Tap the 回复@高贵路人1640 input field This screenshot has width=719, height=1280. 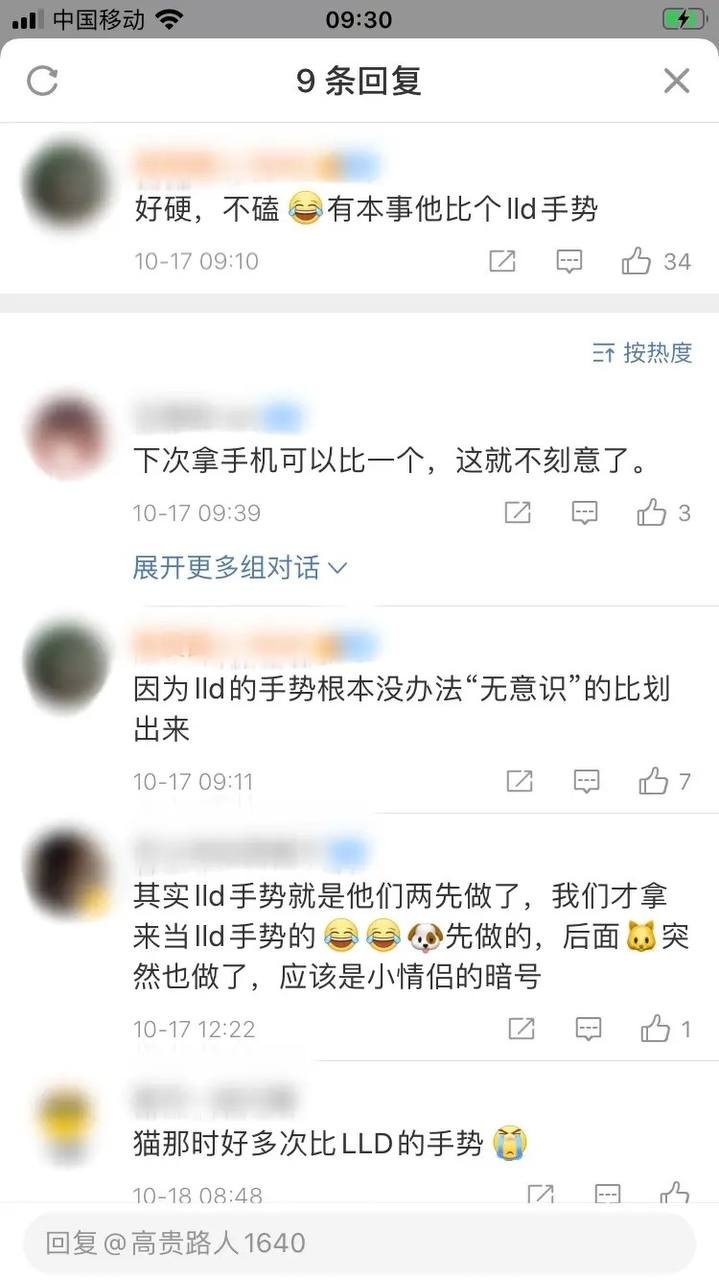(359, 1243)
